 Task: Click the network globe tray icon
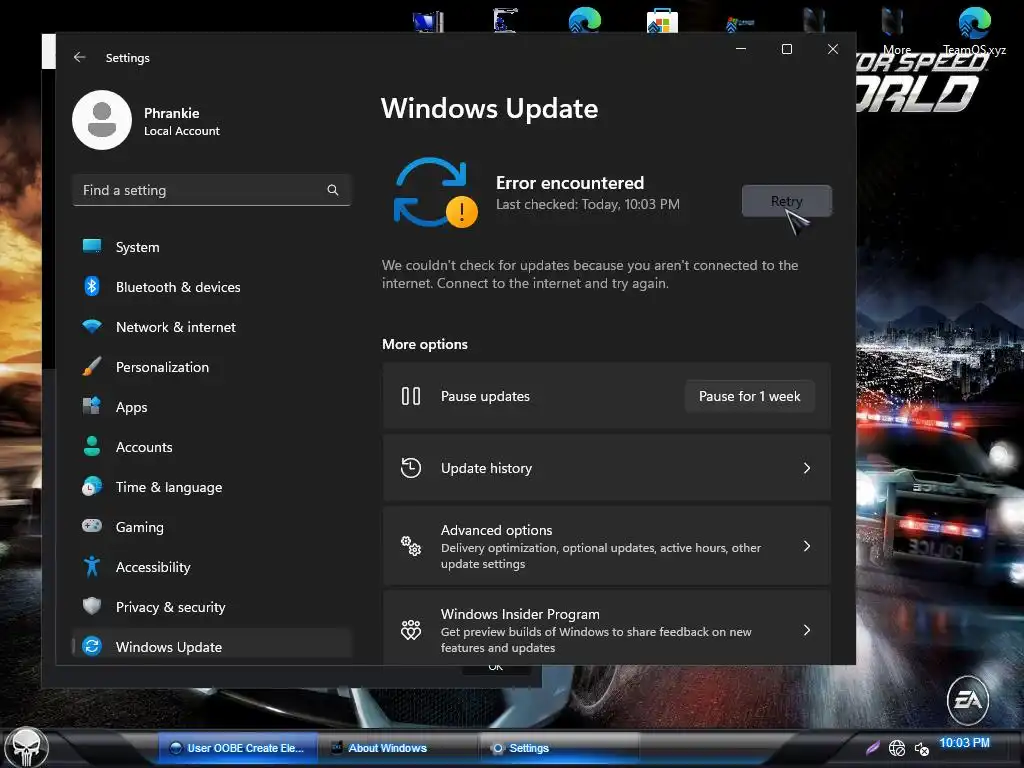[x=897, y=748]
